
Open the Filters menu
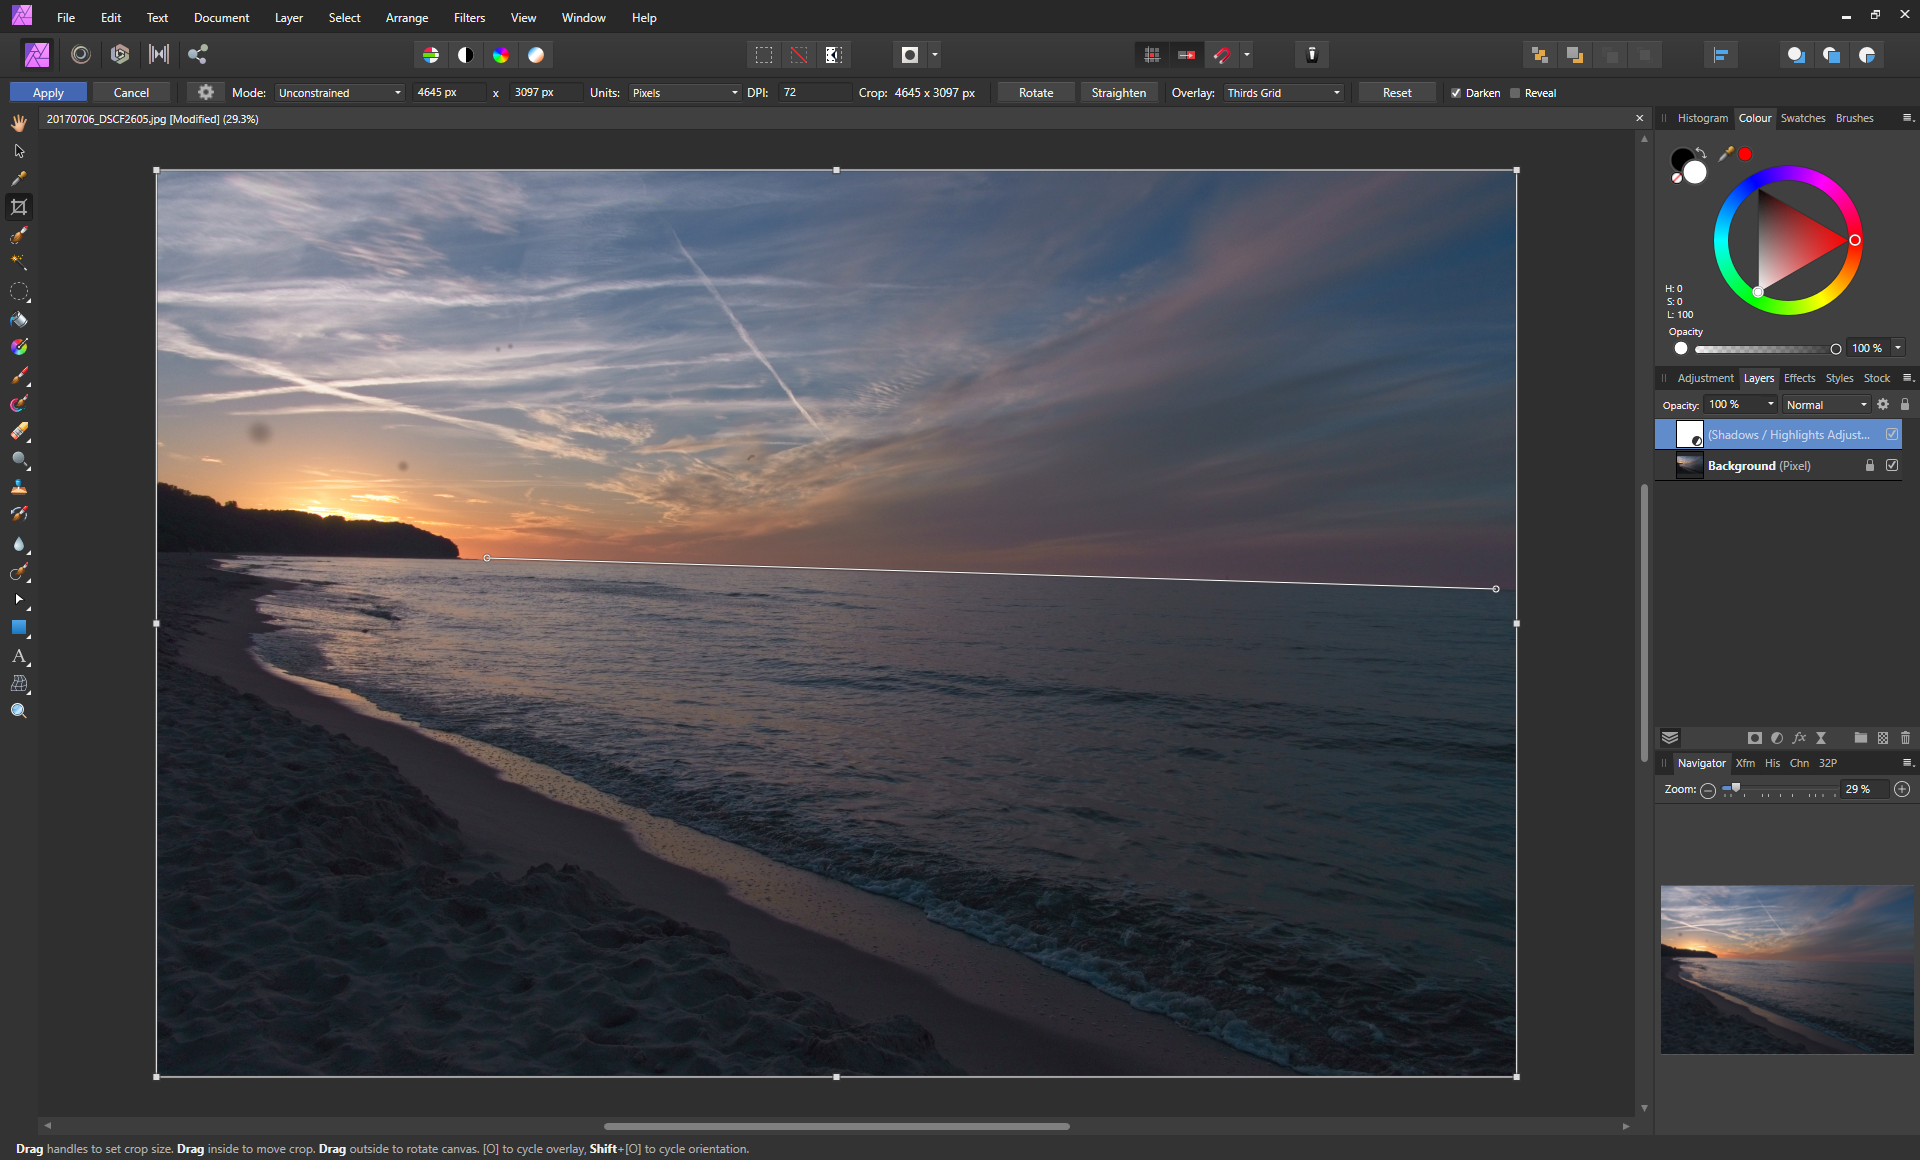(469, 18)
